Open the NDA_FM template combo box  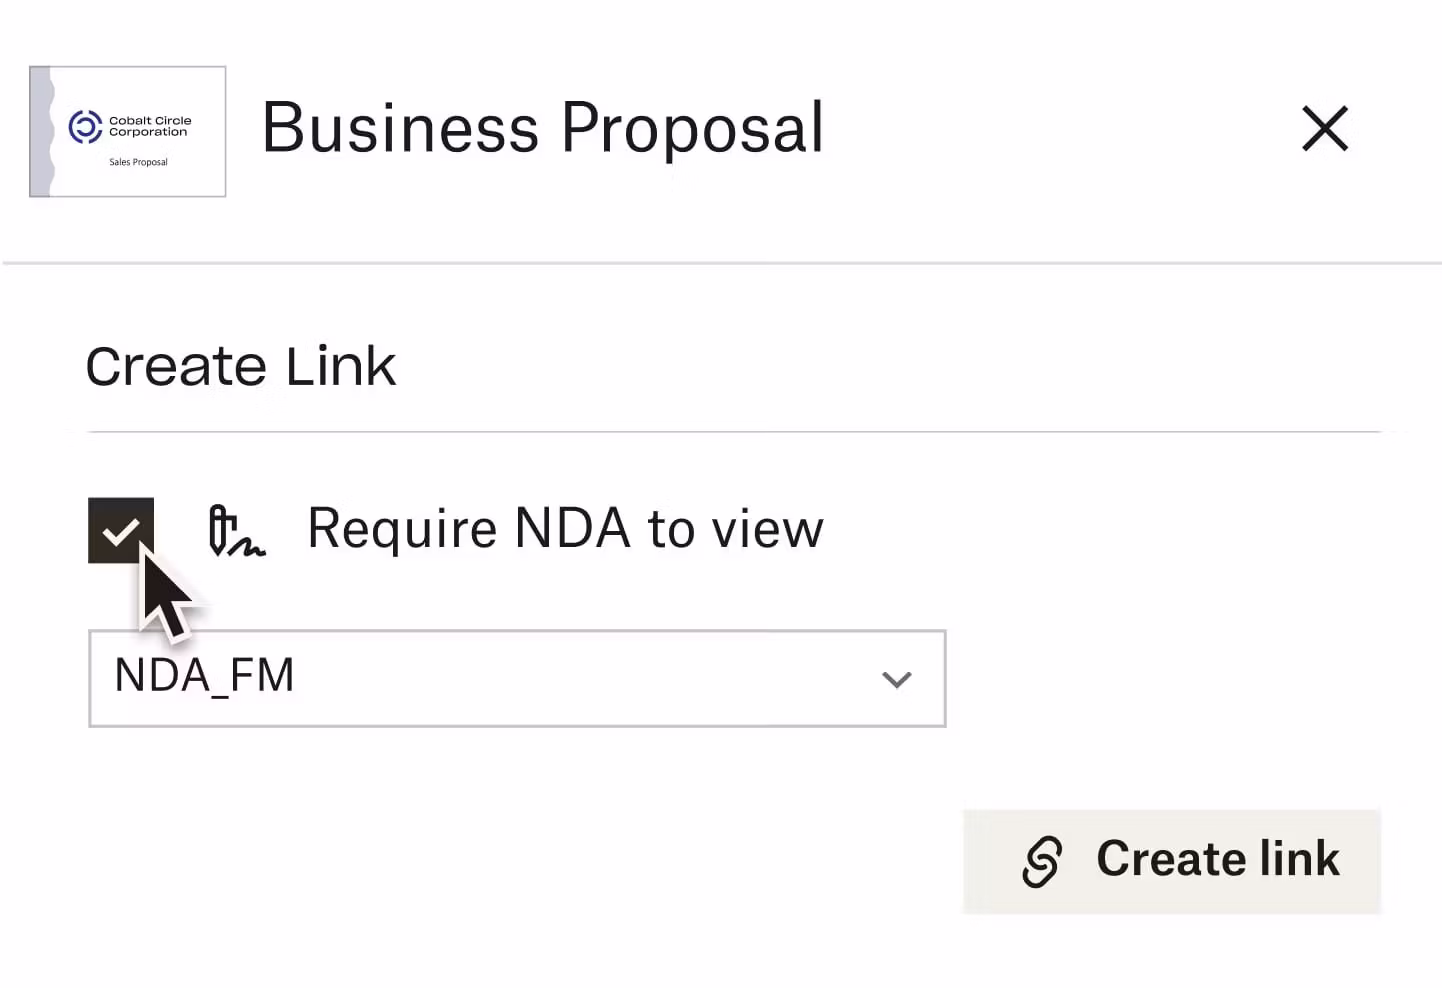coord(516,679)
